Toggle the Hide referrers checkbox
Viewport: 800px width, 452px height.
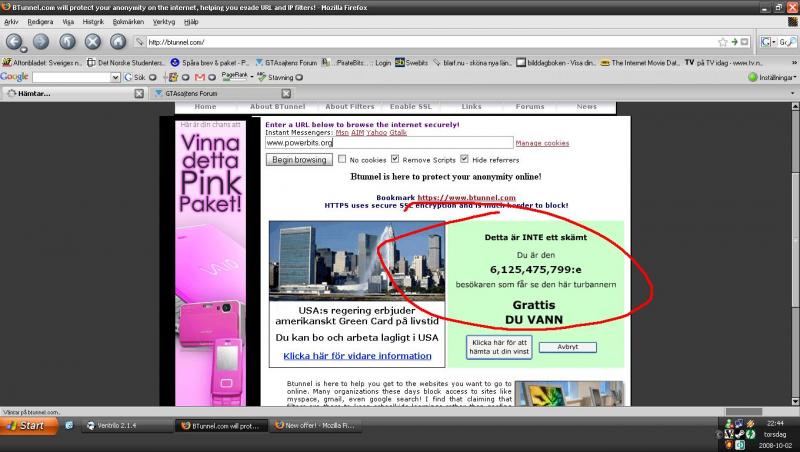point(464,159)
